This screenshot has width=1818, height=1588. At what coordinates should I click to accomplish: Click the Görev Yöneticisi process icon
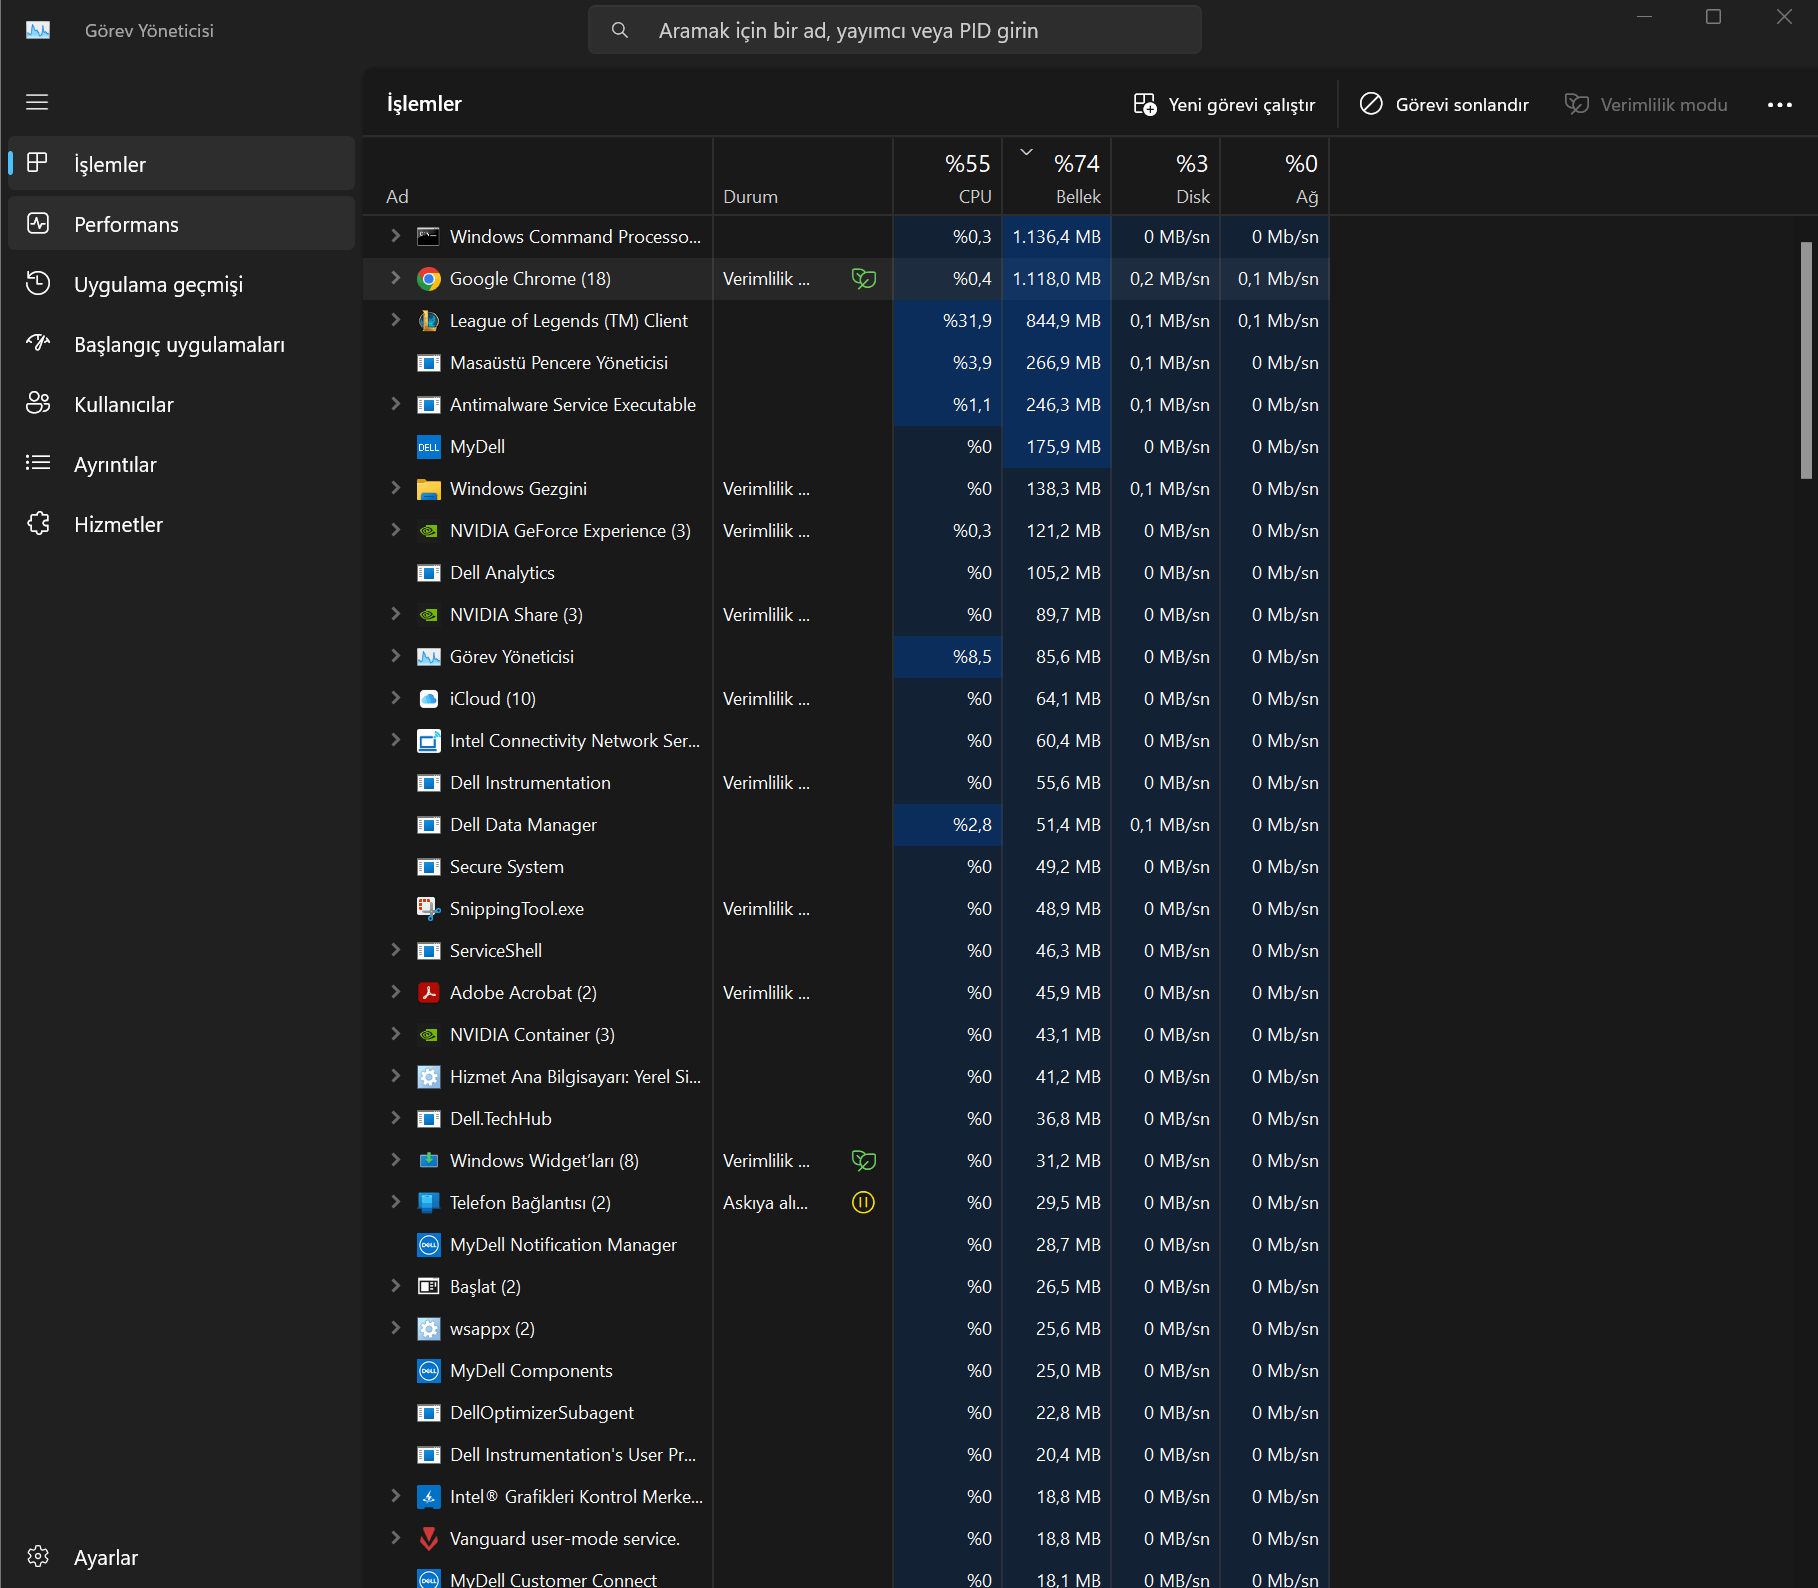pos(429,657)
